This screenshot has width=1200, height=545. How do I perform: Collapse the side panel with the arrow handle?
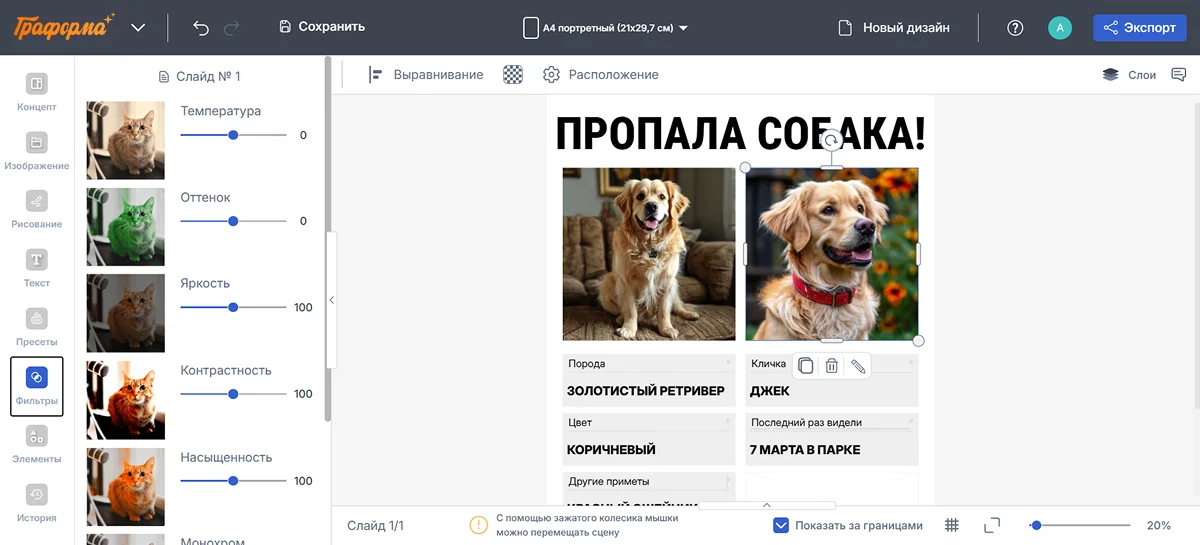tap(332, 300)
